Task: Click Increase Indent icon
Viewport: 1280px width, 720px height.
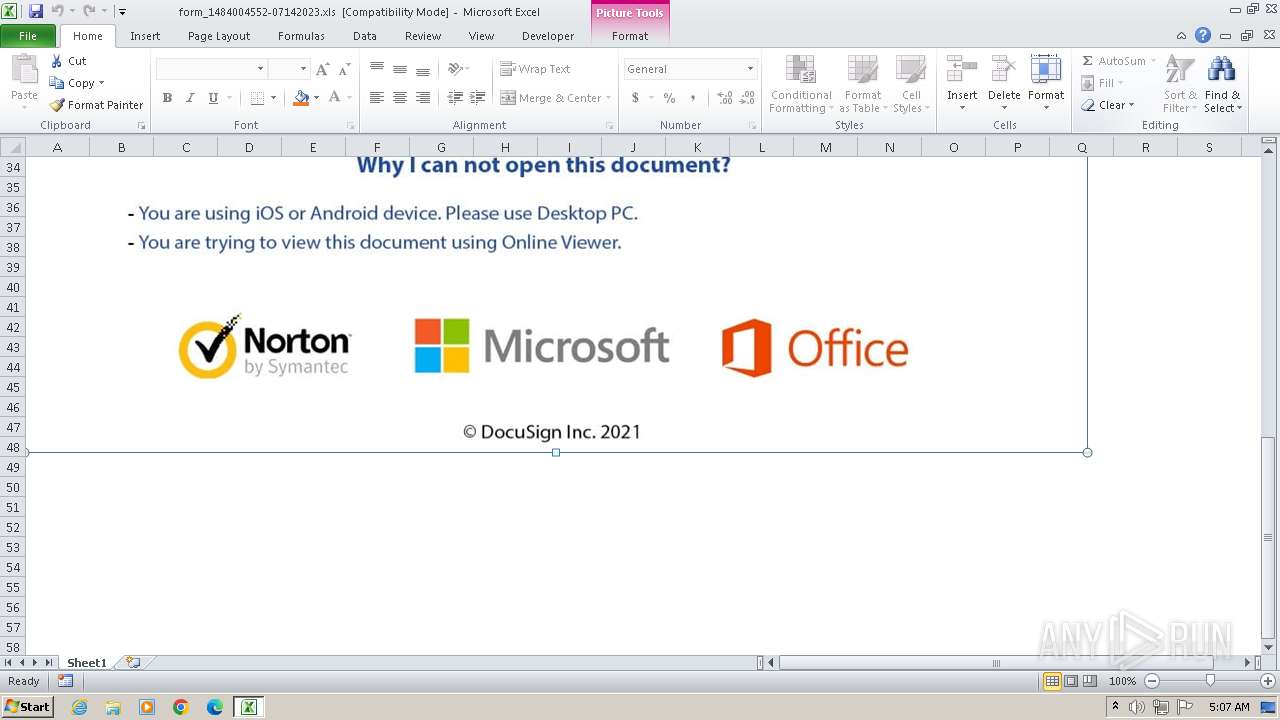Action: [478, 98]
